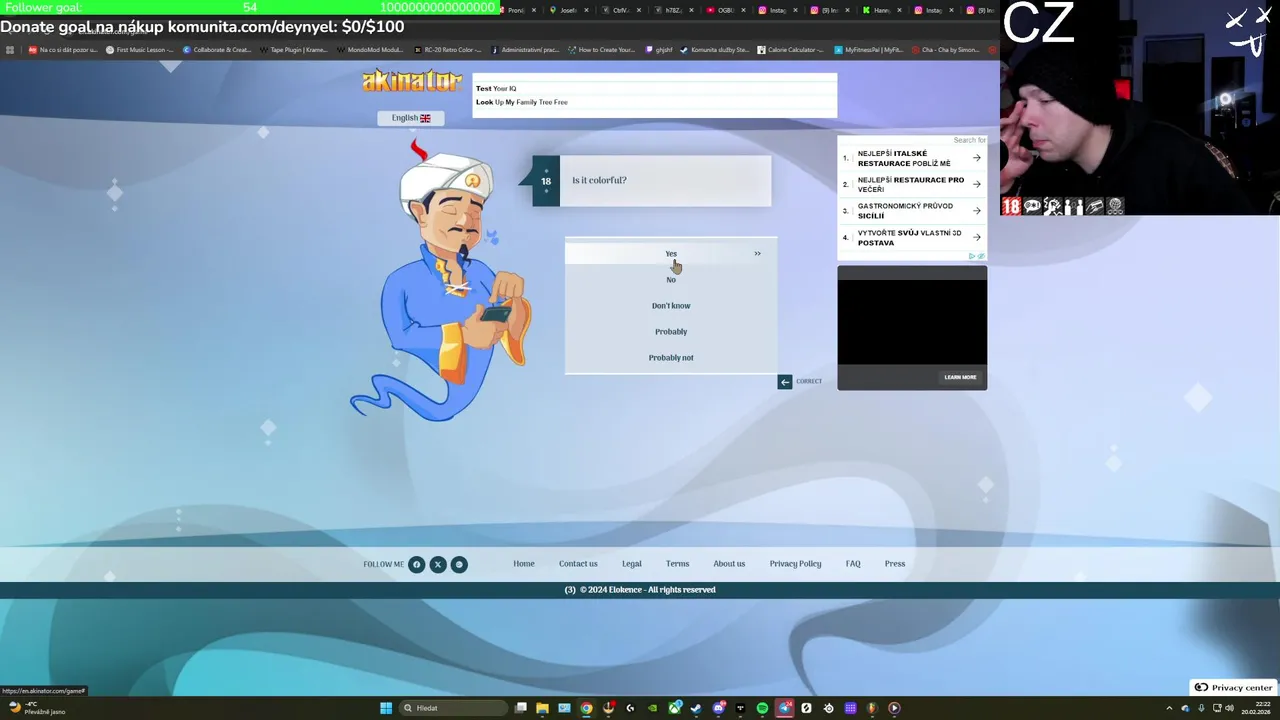Open the clock and date in the tray
The image size is (1280, 720).
point(1256,708)
